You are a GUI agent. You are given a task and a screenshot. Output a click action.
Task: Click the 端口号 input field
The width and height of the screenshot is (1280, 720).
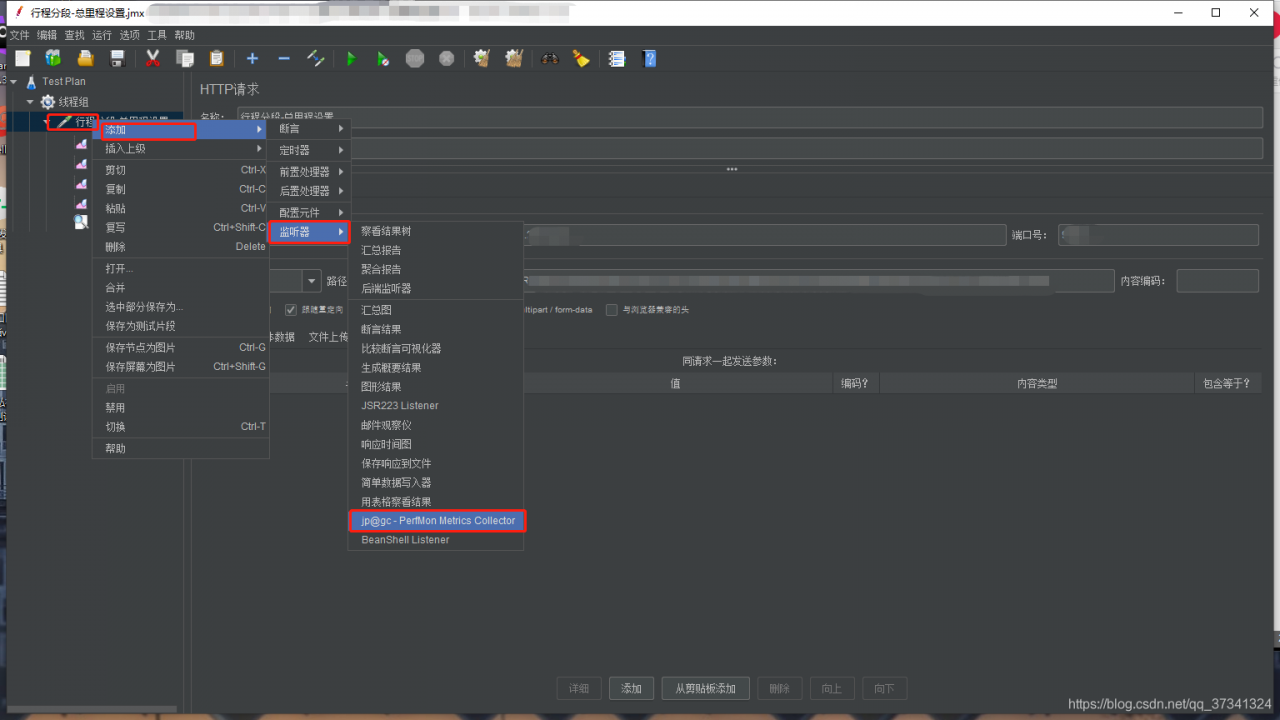tap(1159, 235)
